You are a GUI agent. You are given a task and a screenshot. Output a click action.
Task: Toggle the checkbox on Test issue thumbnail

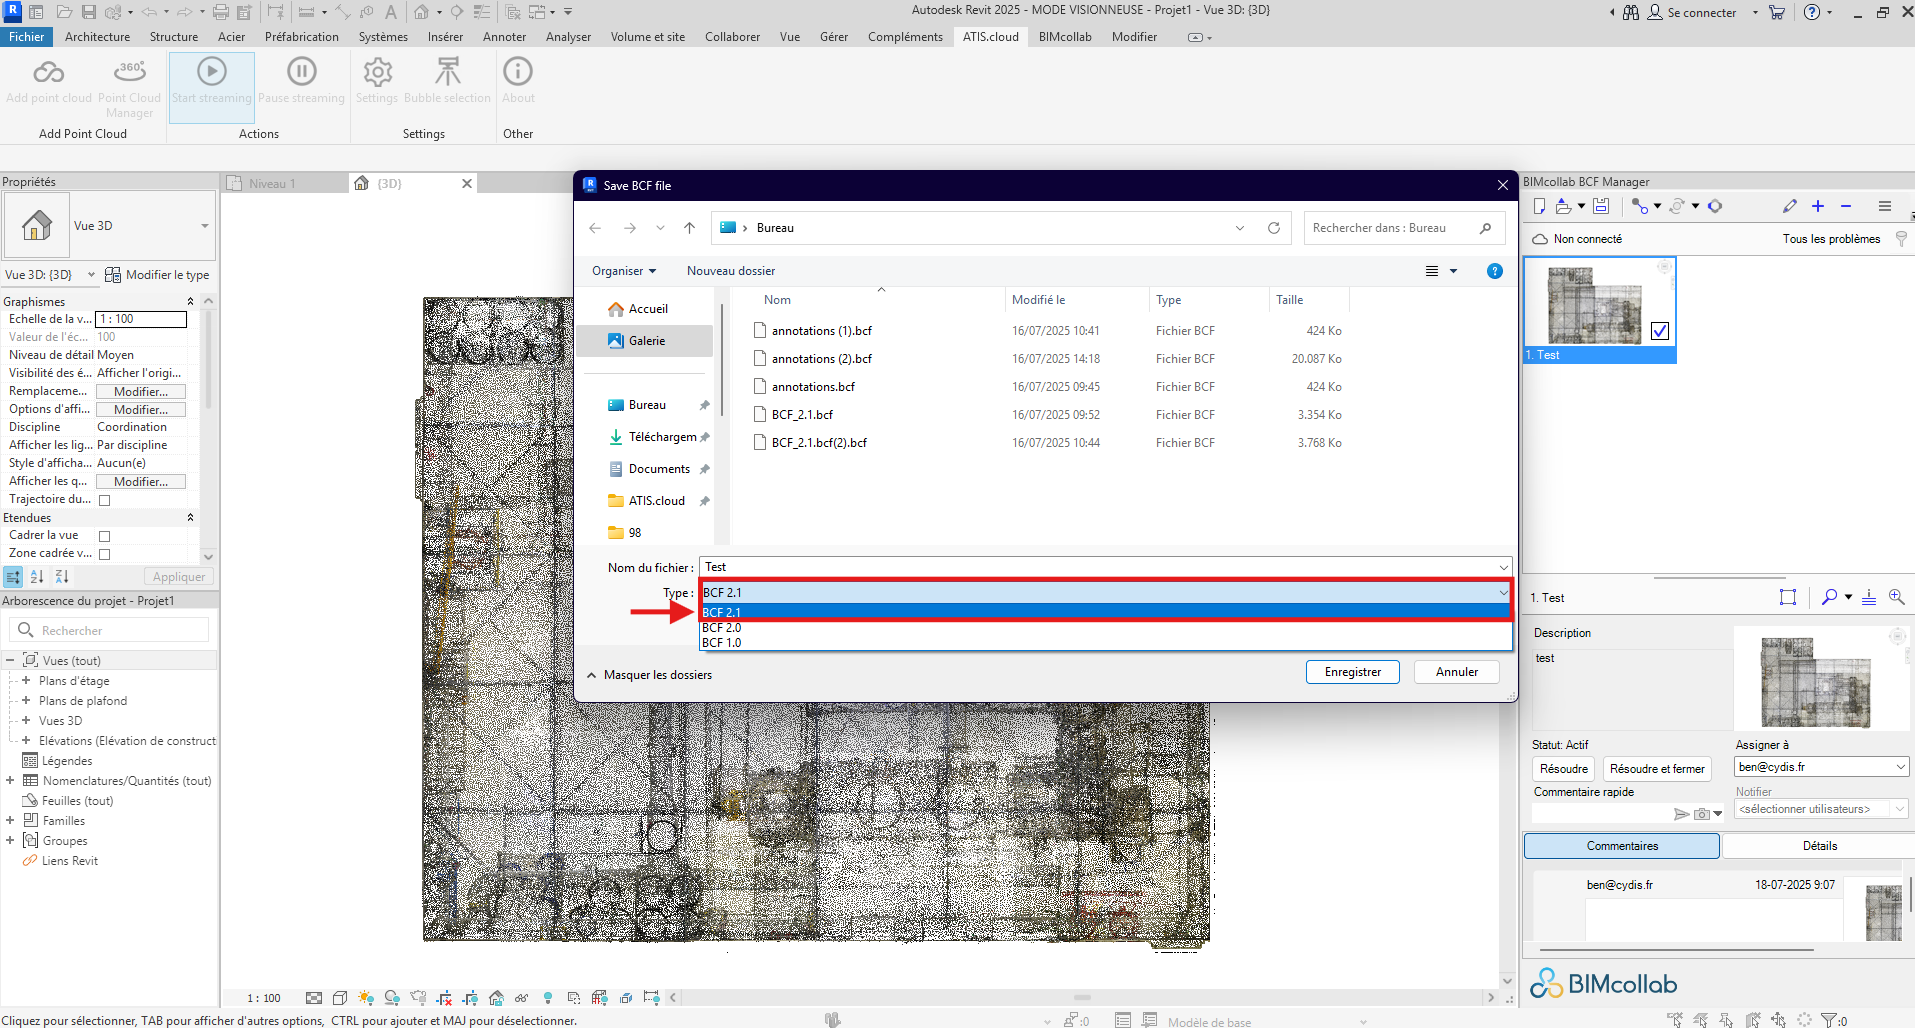tap(1660, 331)
